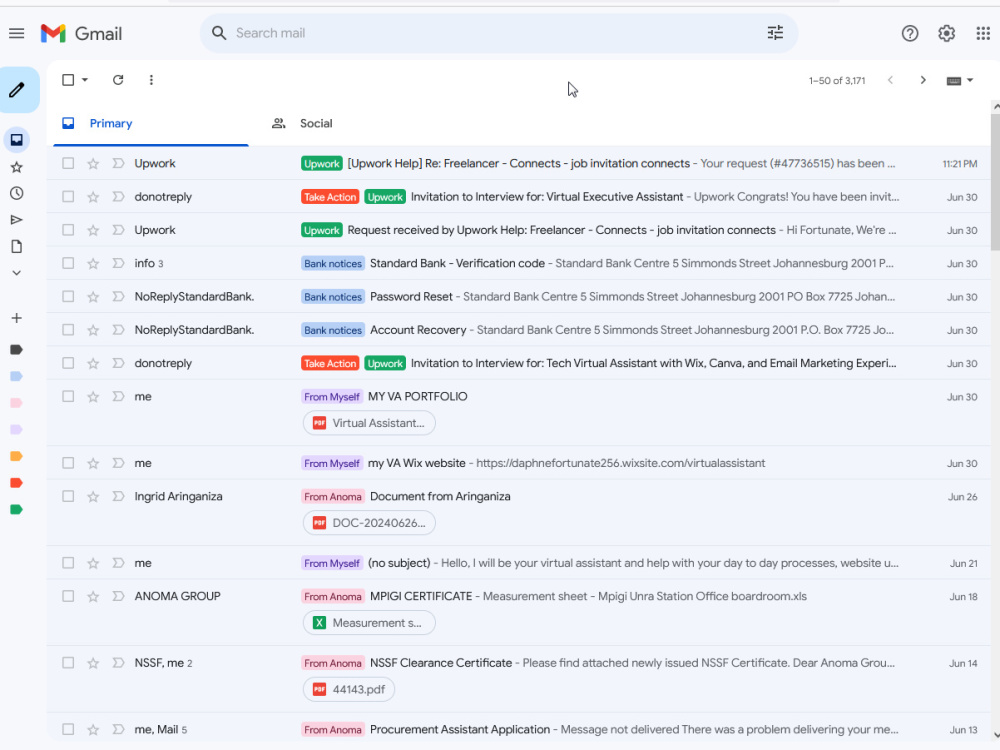
Task: Mark MPIGI CERTIFICATE email as important
Action: click(118, 596)
